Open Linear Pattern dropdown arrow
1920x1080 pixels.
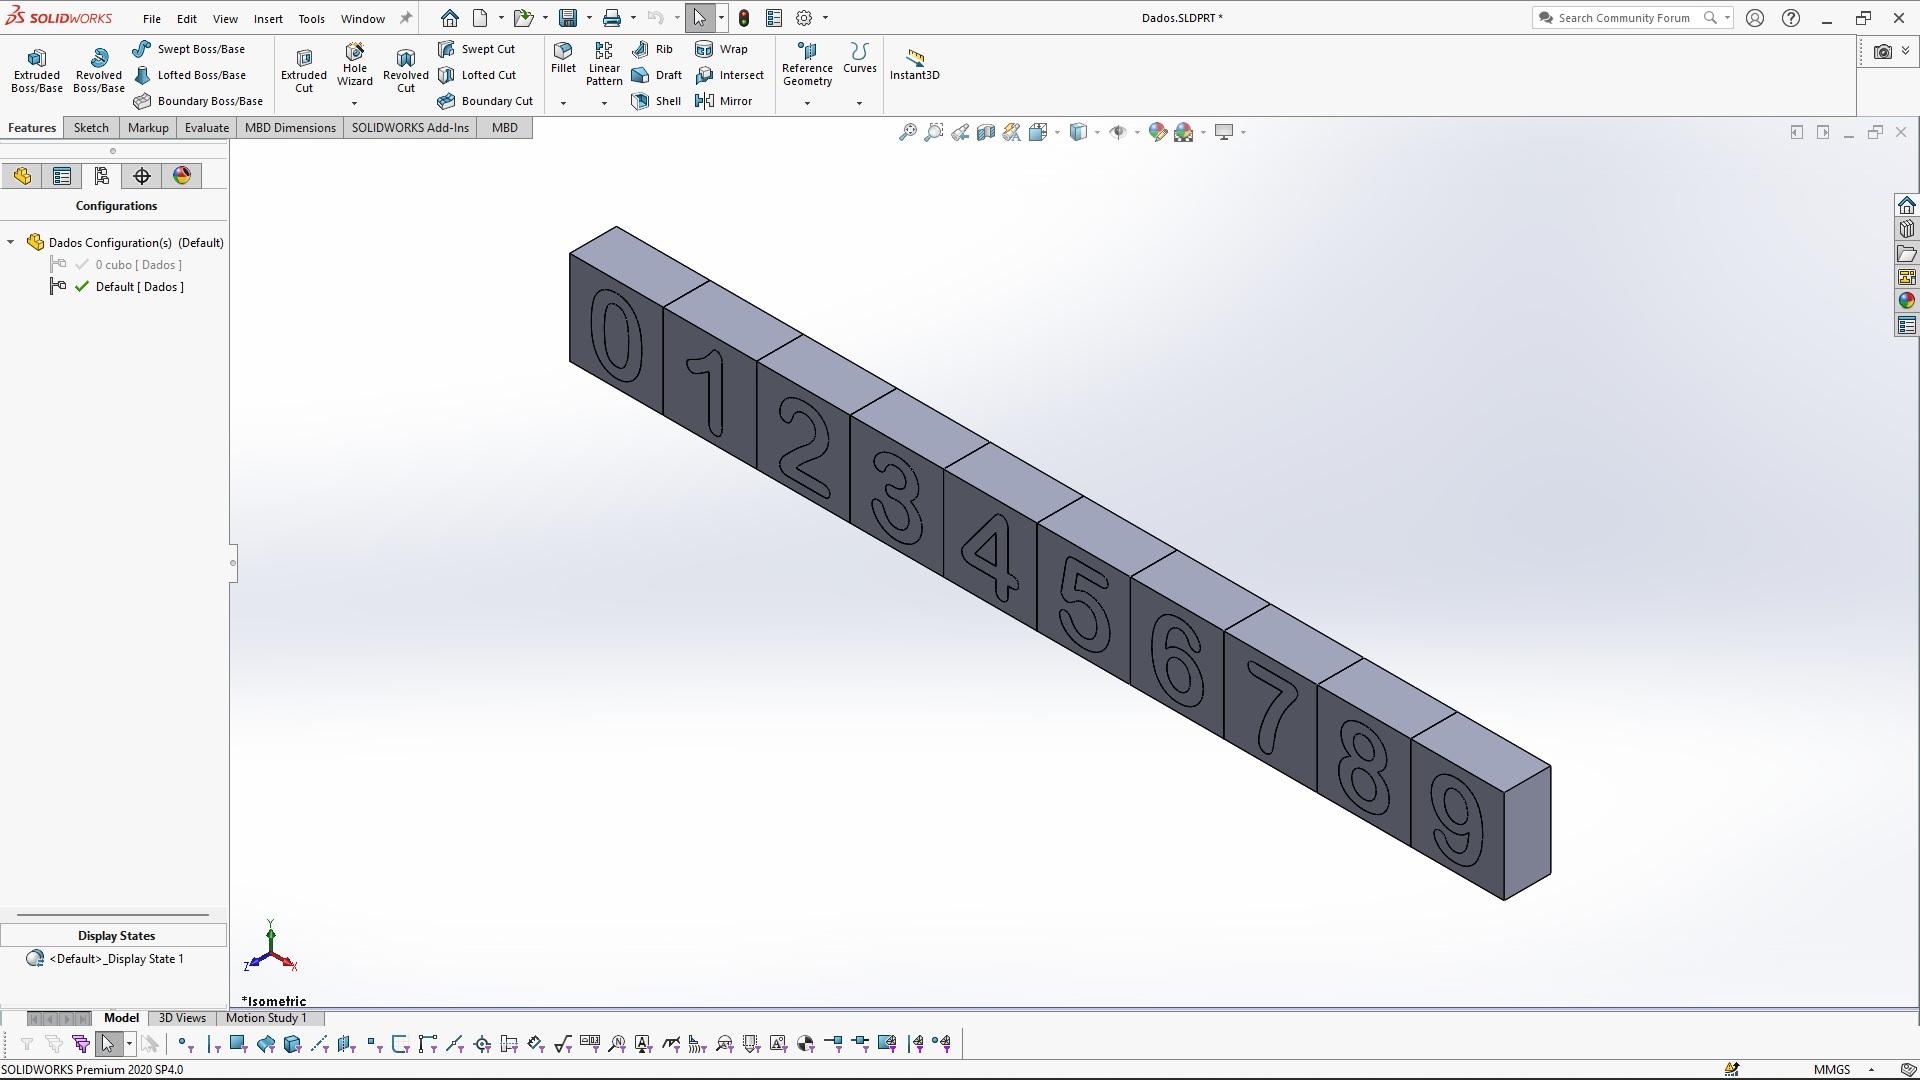(604, 103)
